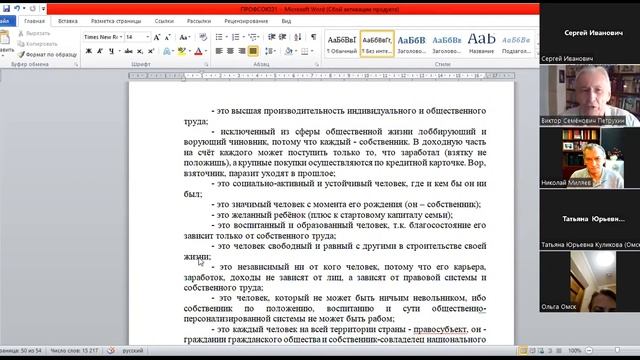Apply text effects glowing A icon

click(167, 51)
